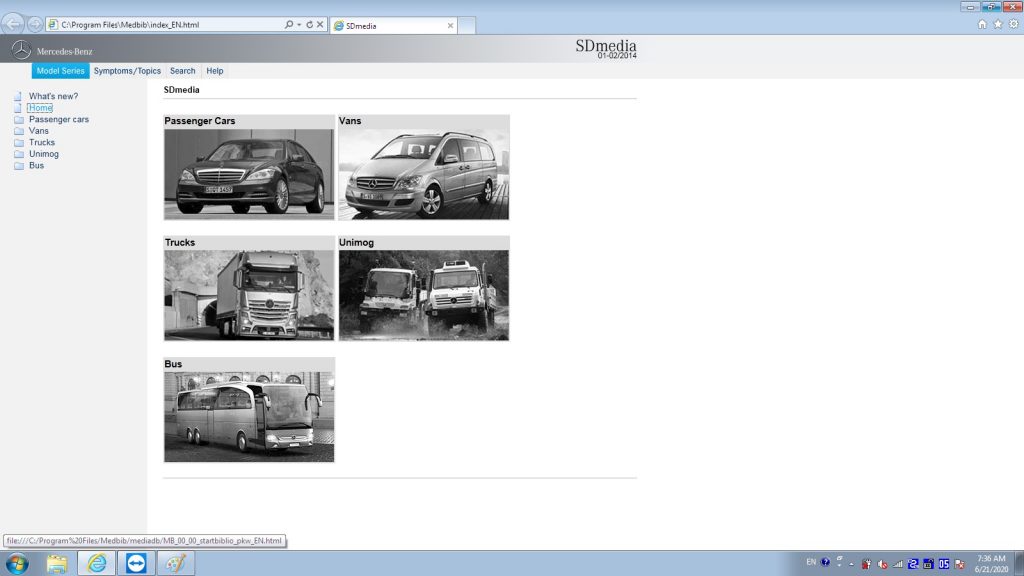Switch to Symptoms/Topics tab
Screen dimensions: 1024x576
[x=127, y=71]
